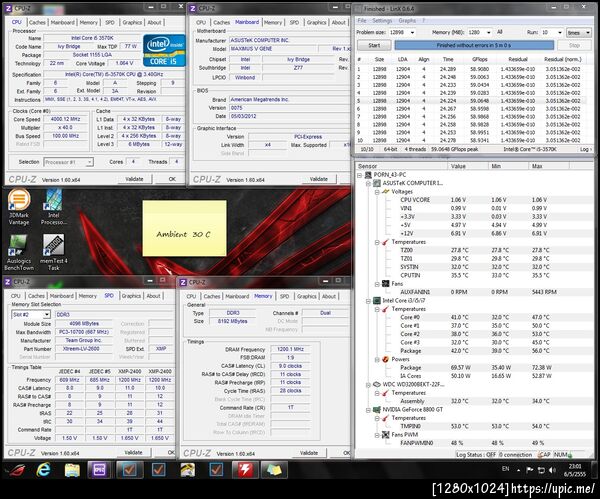Open the File menu in LinX
This screenshot has height=499, width=600.
point(362,21)
